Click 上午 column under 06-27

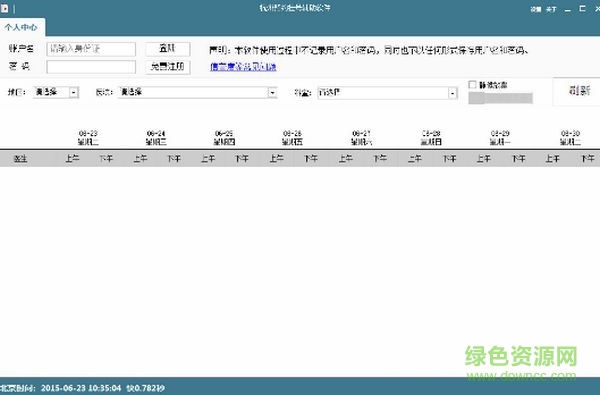click(x=346, y=158)
